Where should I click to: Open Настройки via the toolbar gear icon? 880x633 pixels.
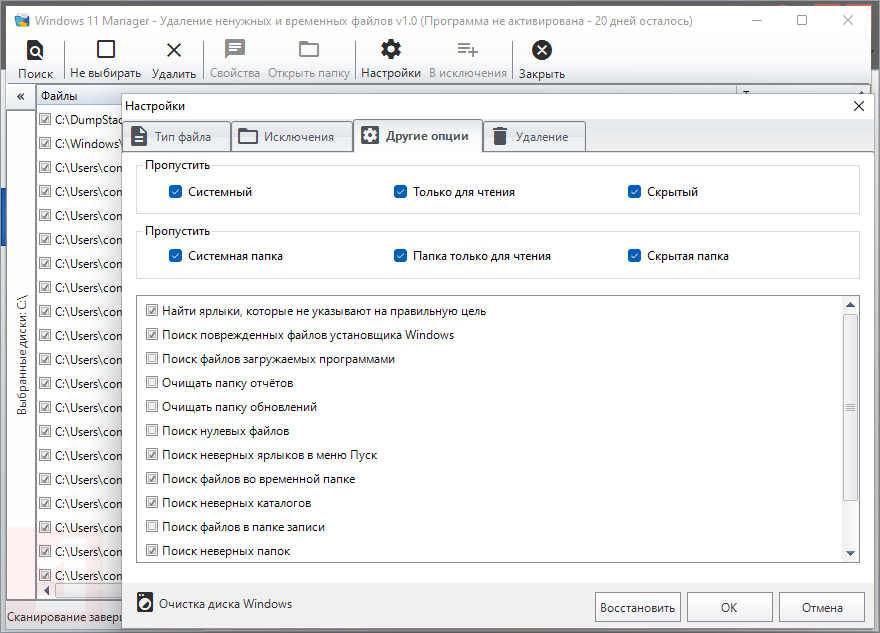(x=391, y=50)
